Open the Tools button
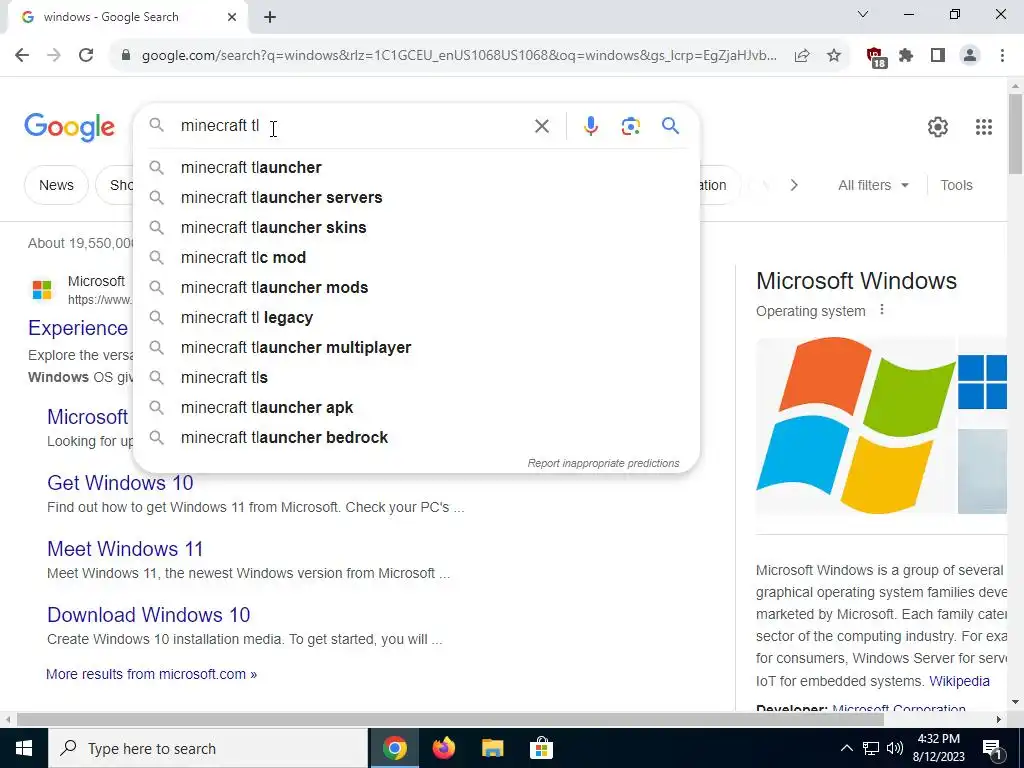Screen dimensions: 1024x768 pos(956,185)
